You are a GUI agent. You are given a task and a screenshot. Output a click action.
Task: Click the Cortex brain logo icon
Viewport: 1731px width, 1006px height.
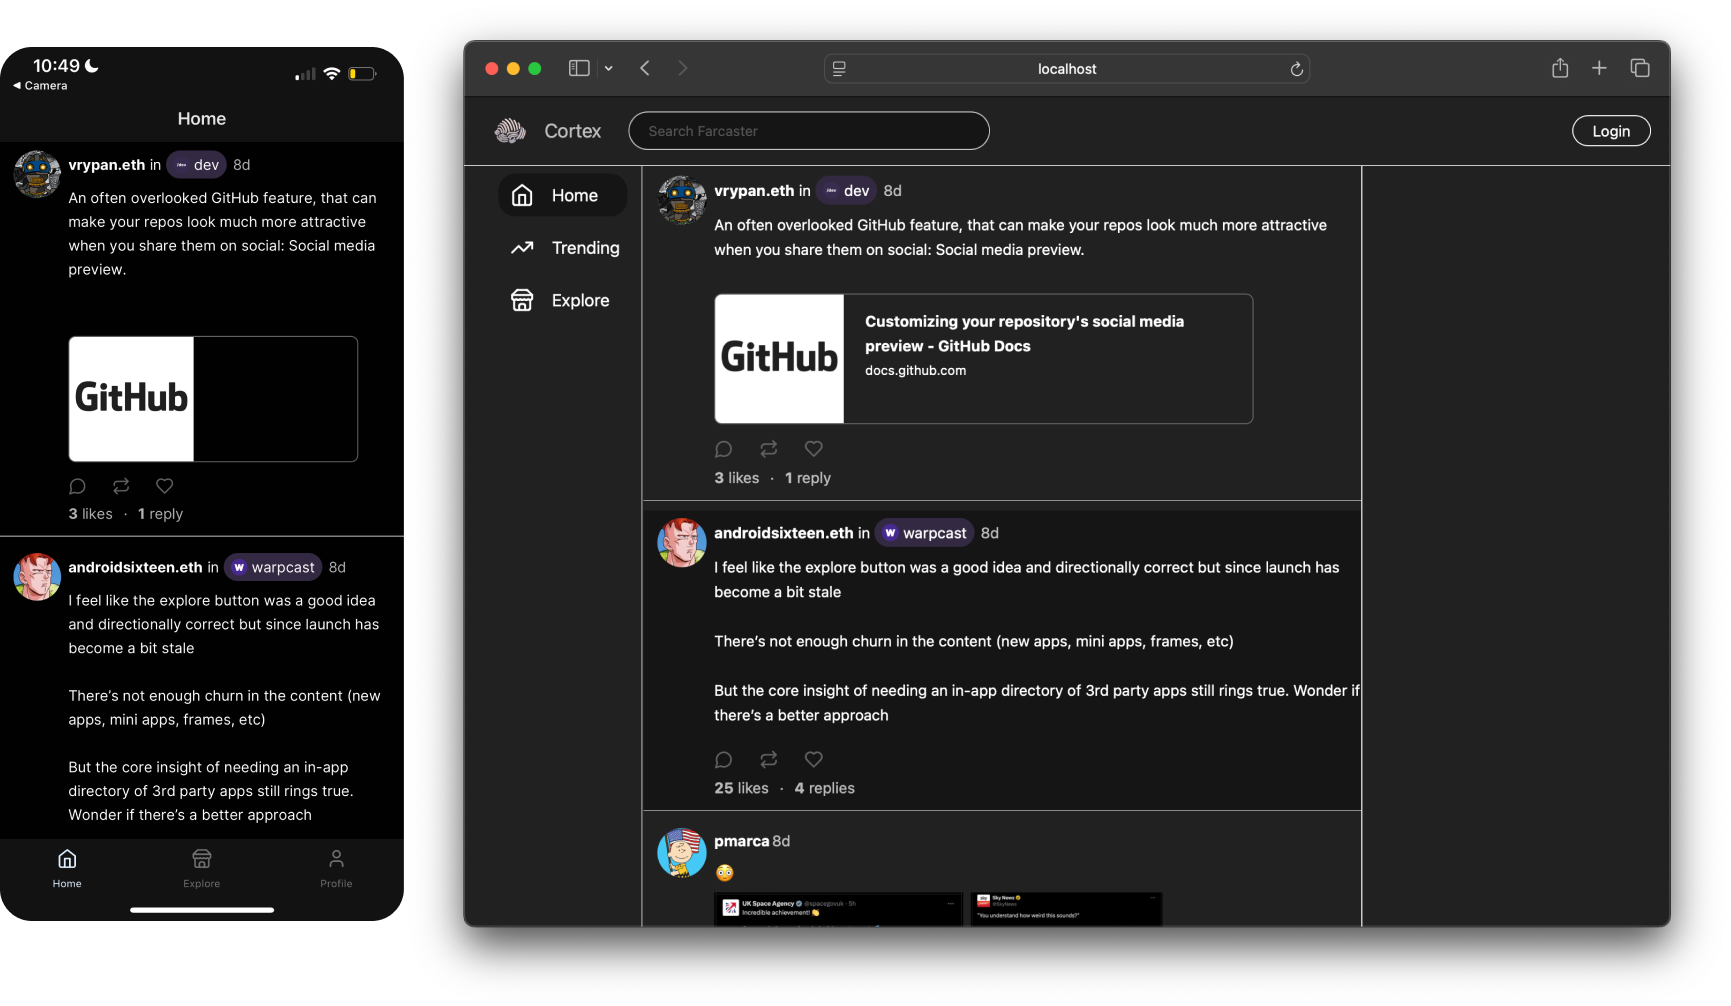tap(510, 131)
